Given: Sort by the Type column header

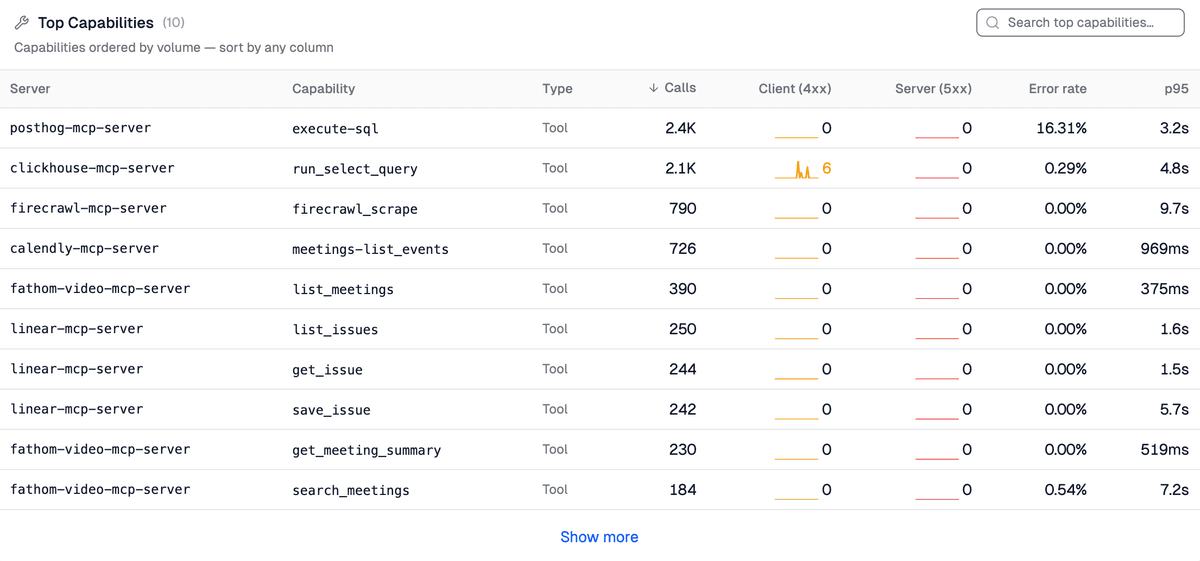Looking at the screenshot, I should click(557, 89).
